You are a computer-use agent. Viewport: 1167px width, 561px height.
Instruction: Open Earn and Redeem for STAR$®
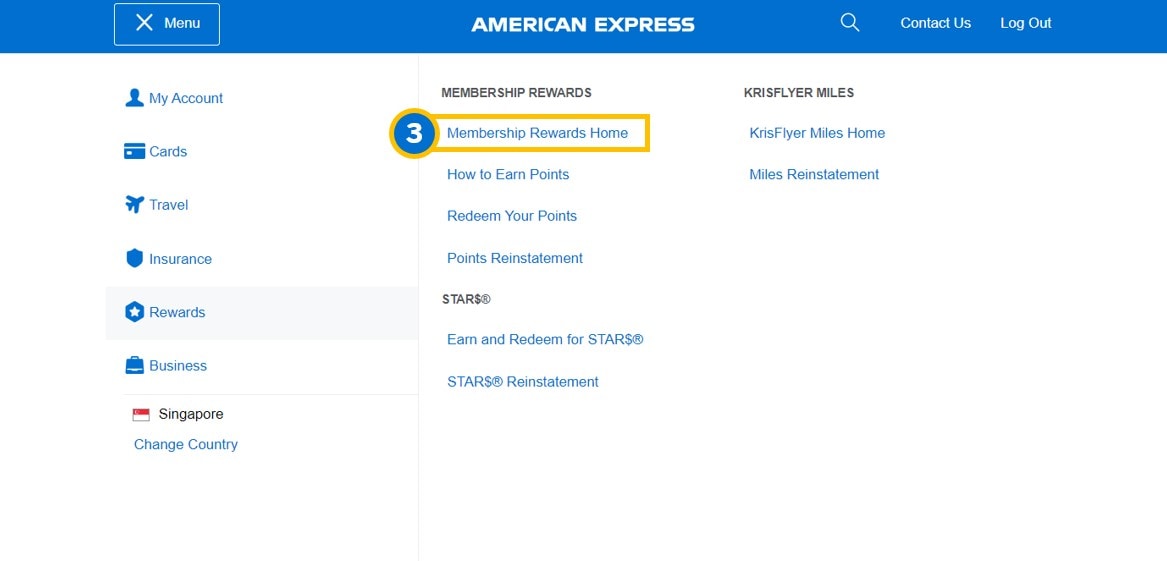(545, 339)
